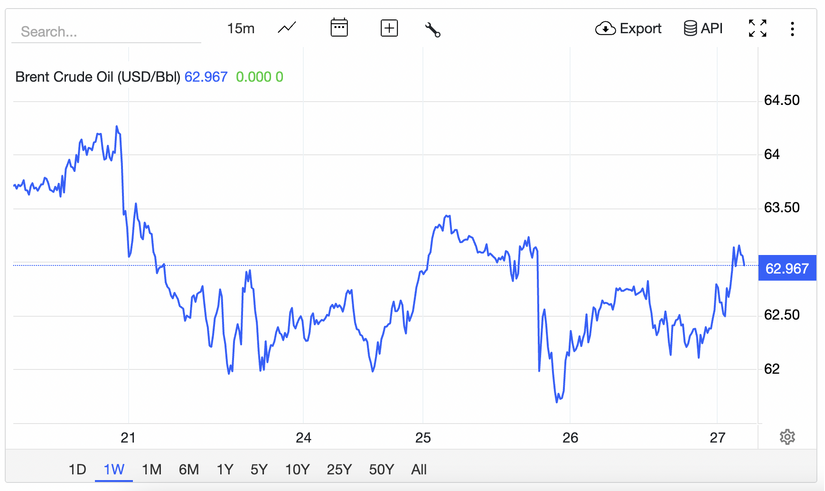Show the All time range
Image resolution: width=825 pixels, height=491 pixels.
click(x=418, y=469)
